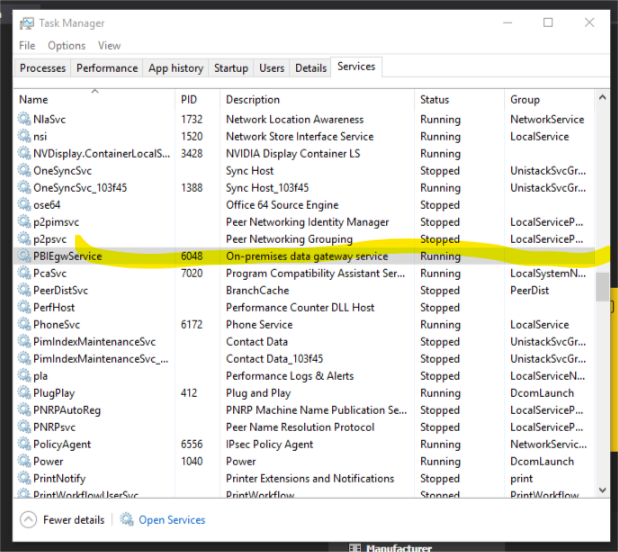The image size is (618, 552).
Task: Click 'Office 64 Source Engine' description
Action: [282, 204]
